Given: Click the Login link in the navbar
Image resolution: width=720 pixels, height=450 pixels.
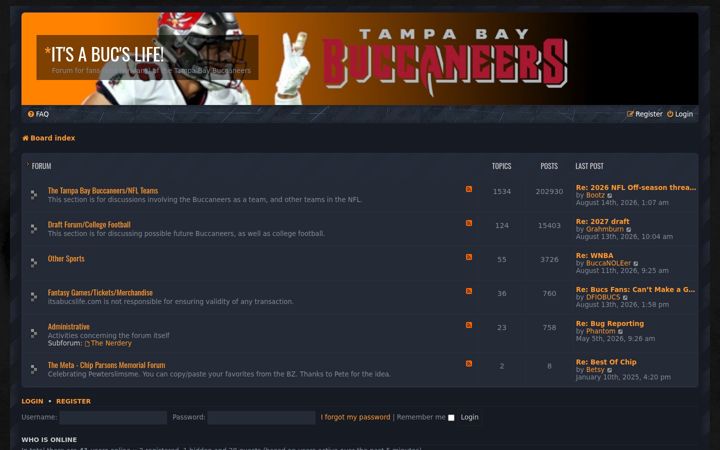Looking at the screenshot, I should (x=680, y=114).
